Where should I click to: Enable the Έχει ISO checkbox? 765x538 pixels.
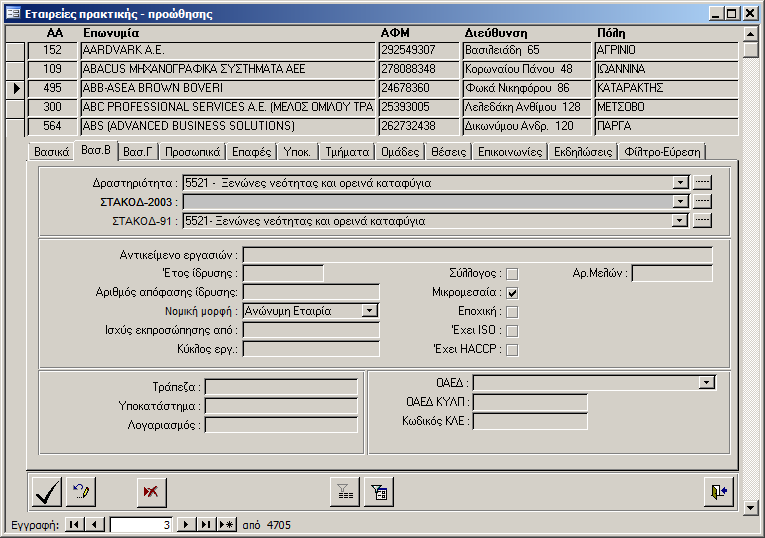coord(512,331)
